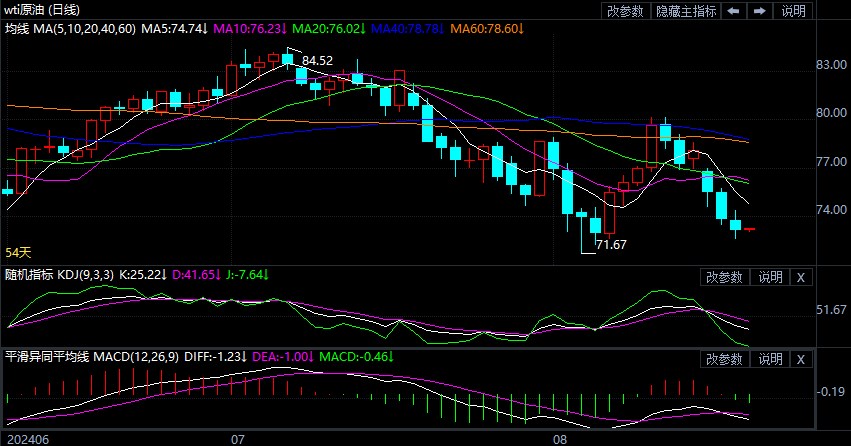Viewport: 851px width, 446px height.
Task: Open 说明 for the main MA chart
Action: coord(793,12)
